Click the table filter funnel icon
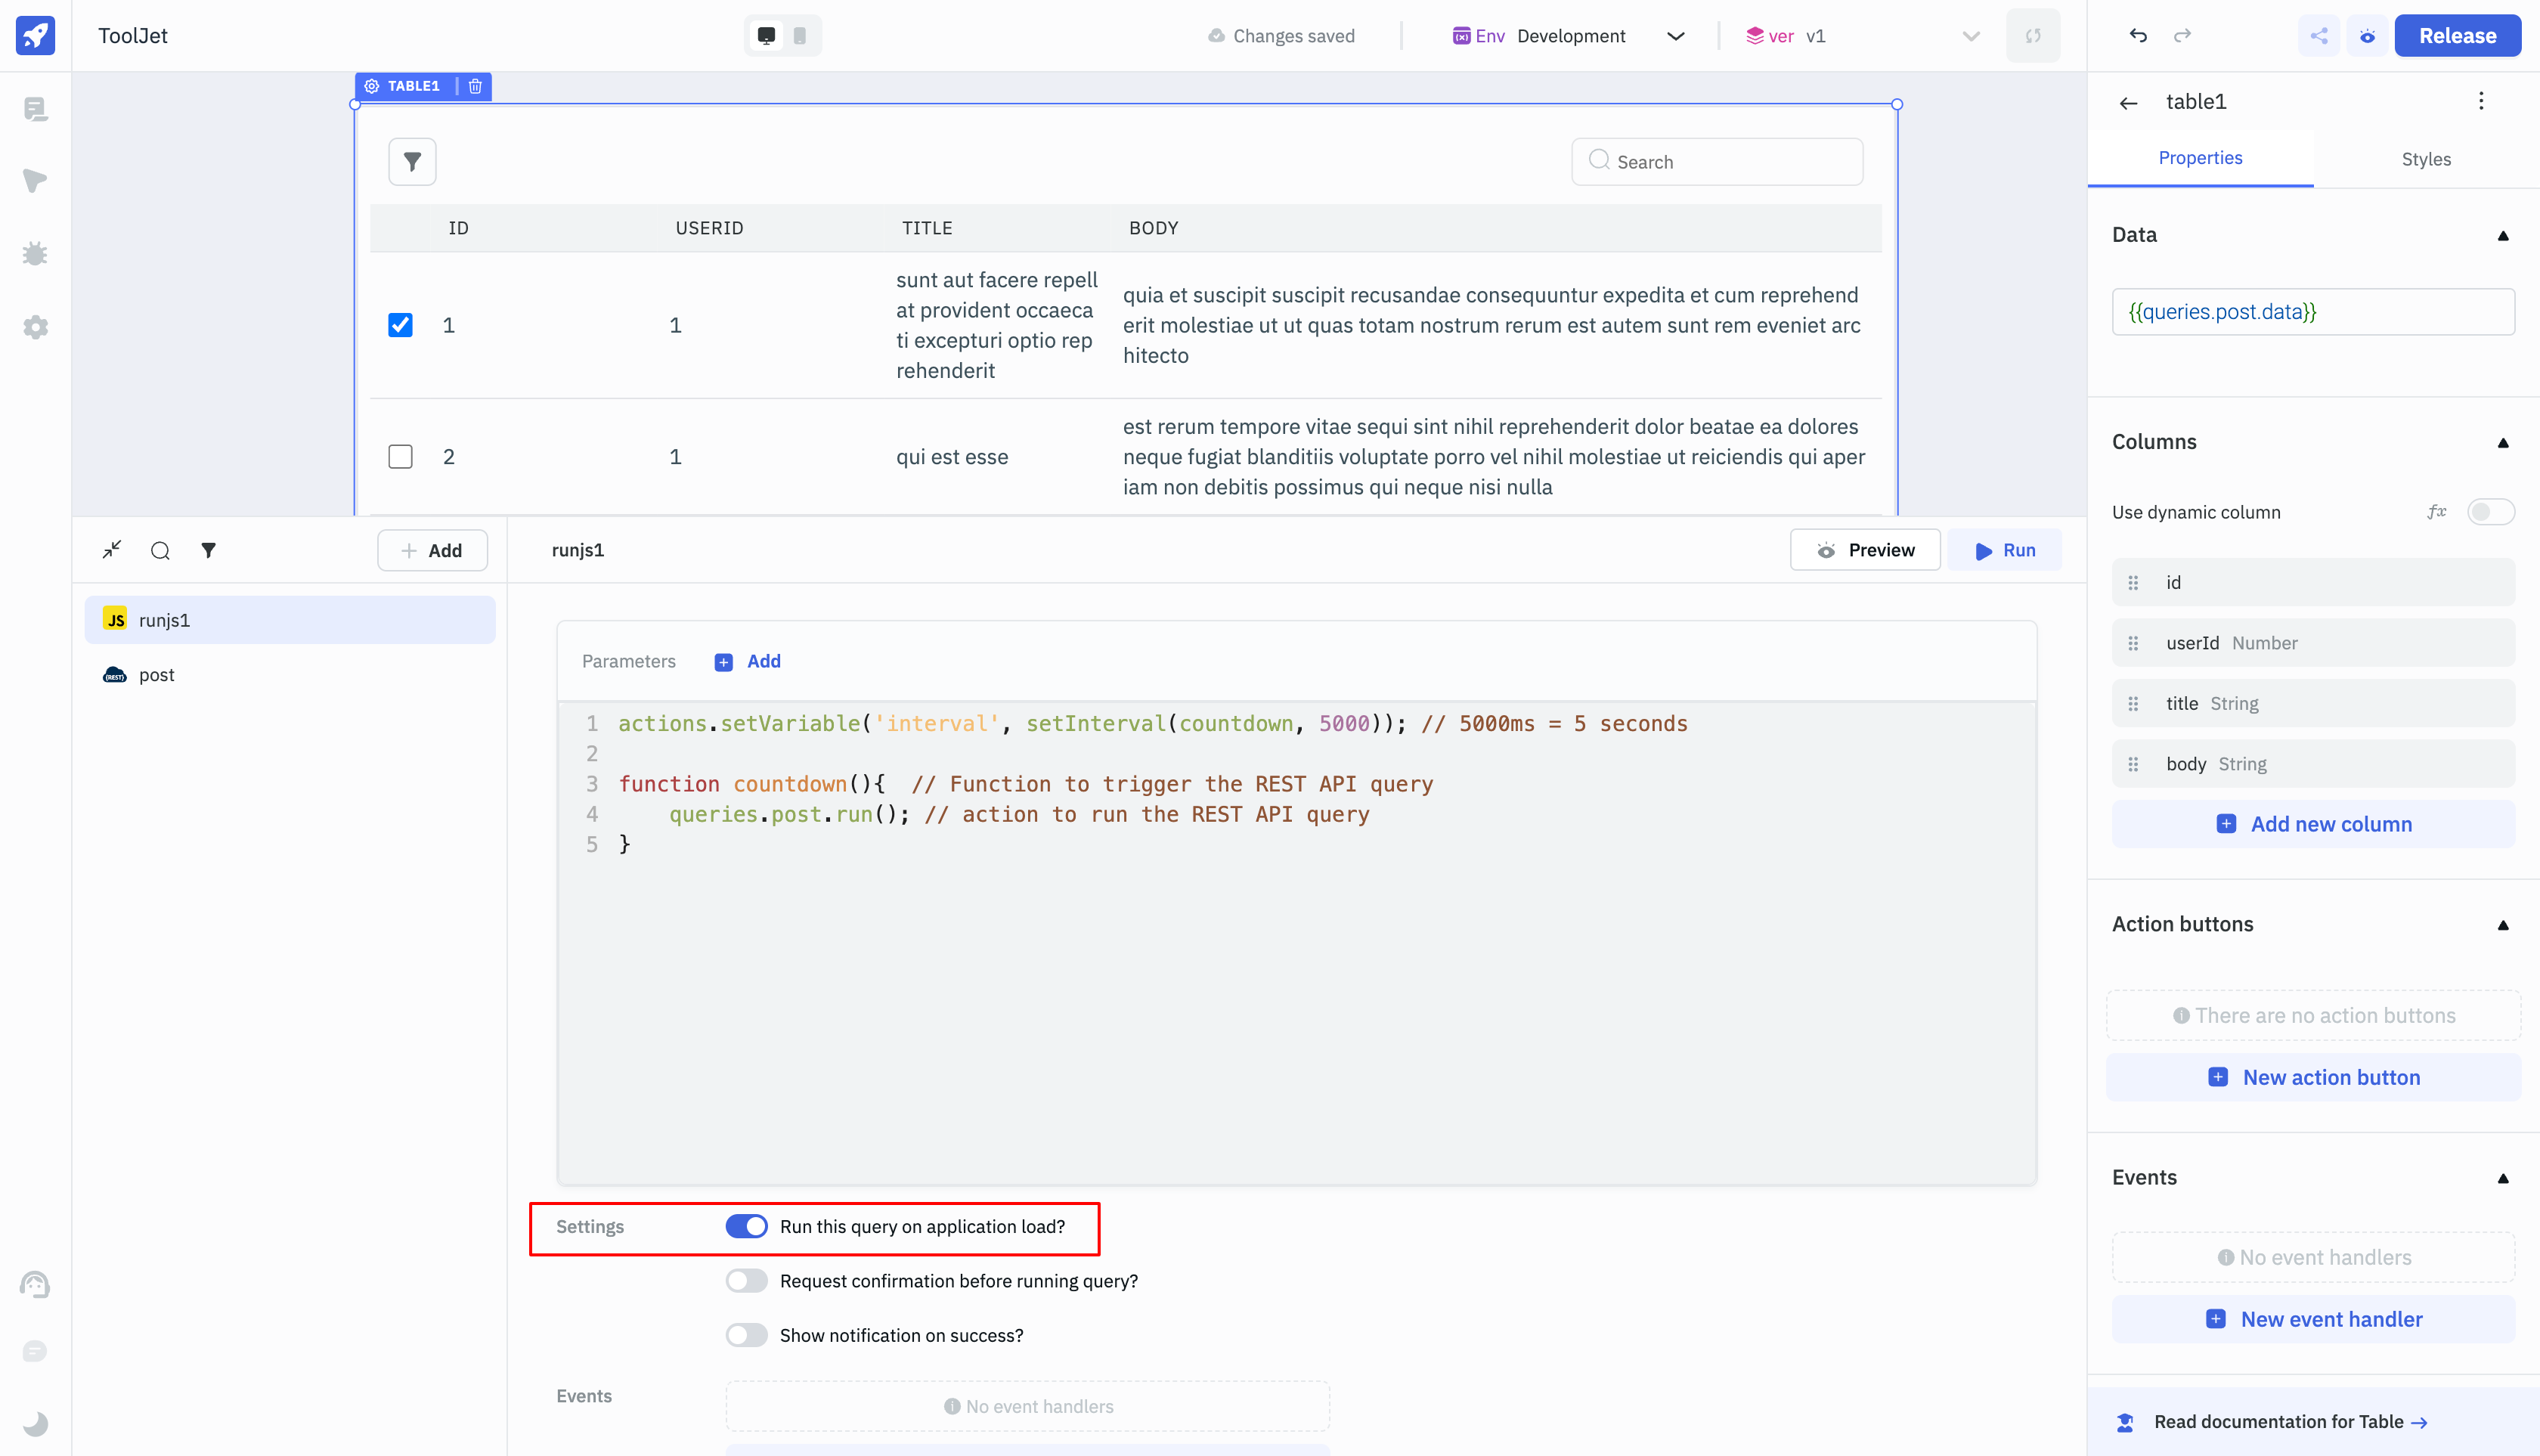The image size is (2540, 1456). coord(412,162)
